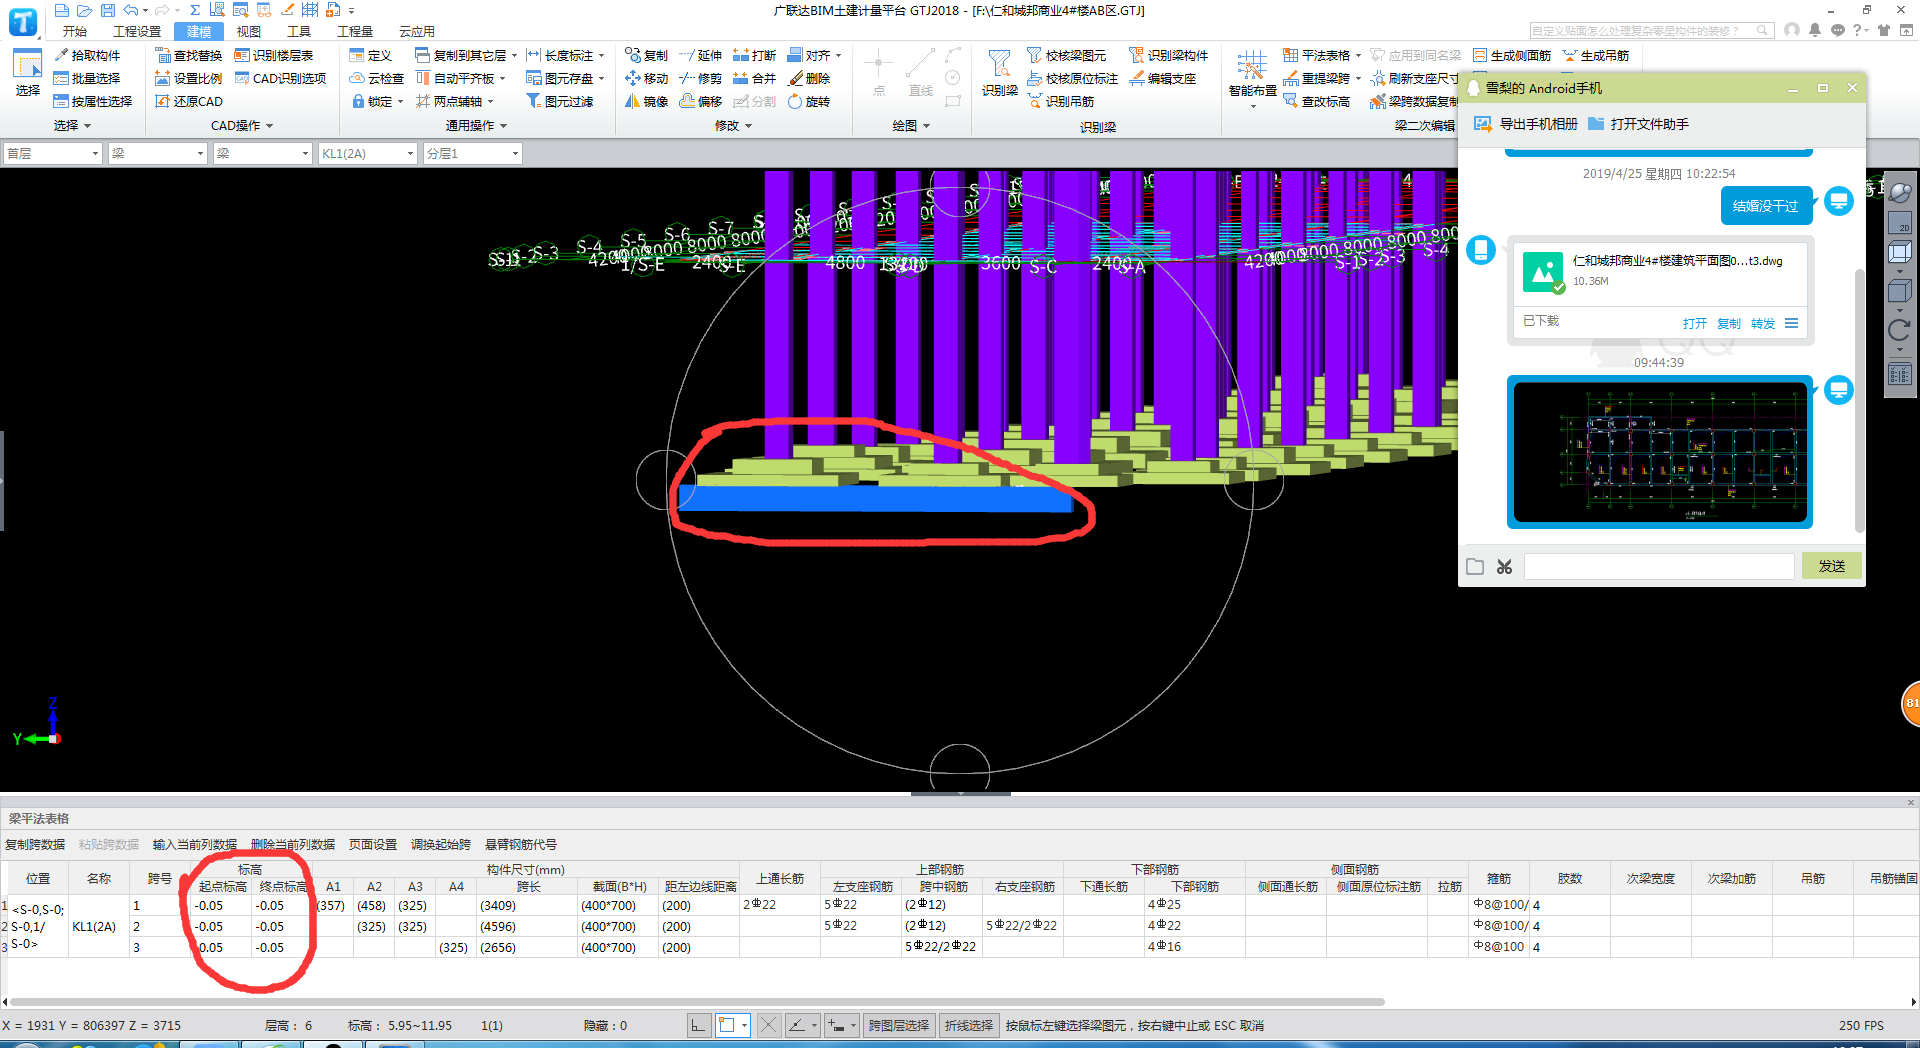Click the 打断 break tool

click(x=755, y=55)
